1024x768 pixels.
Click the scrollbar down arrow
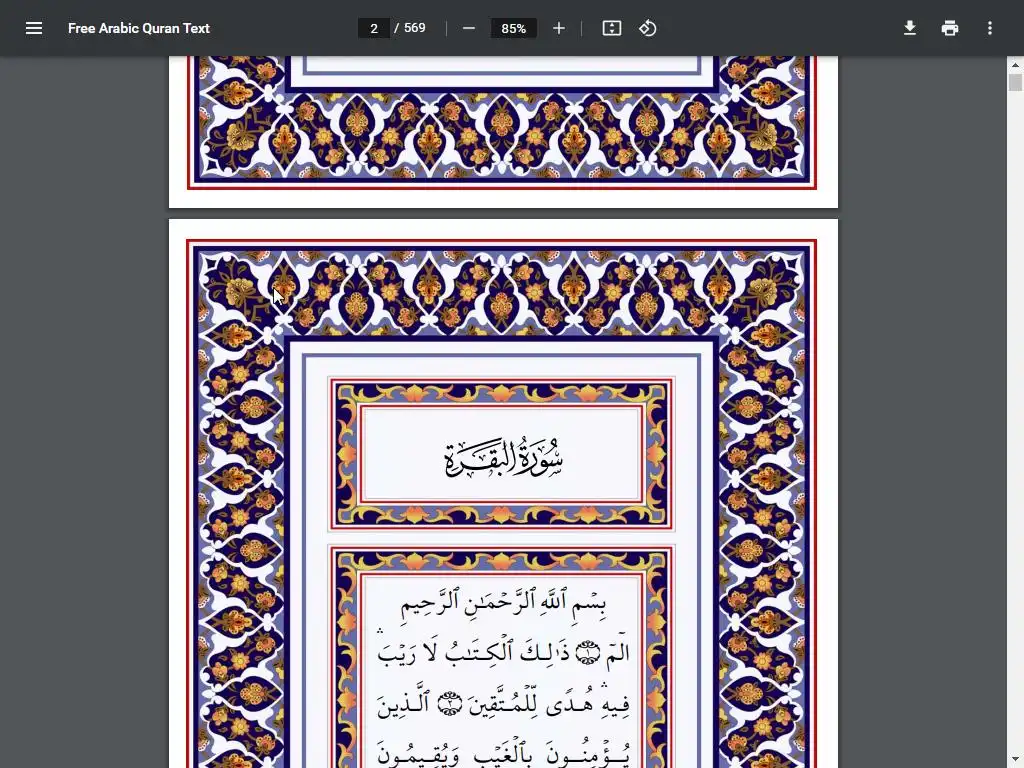click(x=1015, y=760)
